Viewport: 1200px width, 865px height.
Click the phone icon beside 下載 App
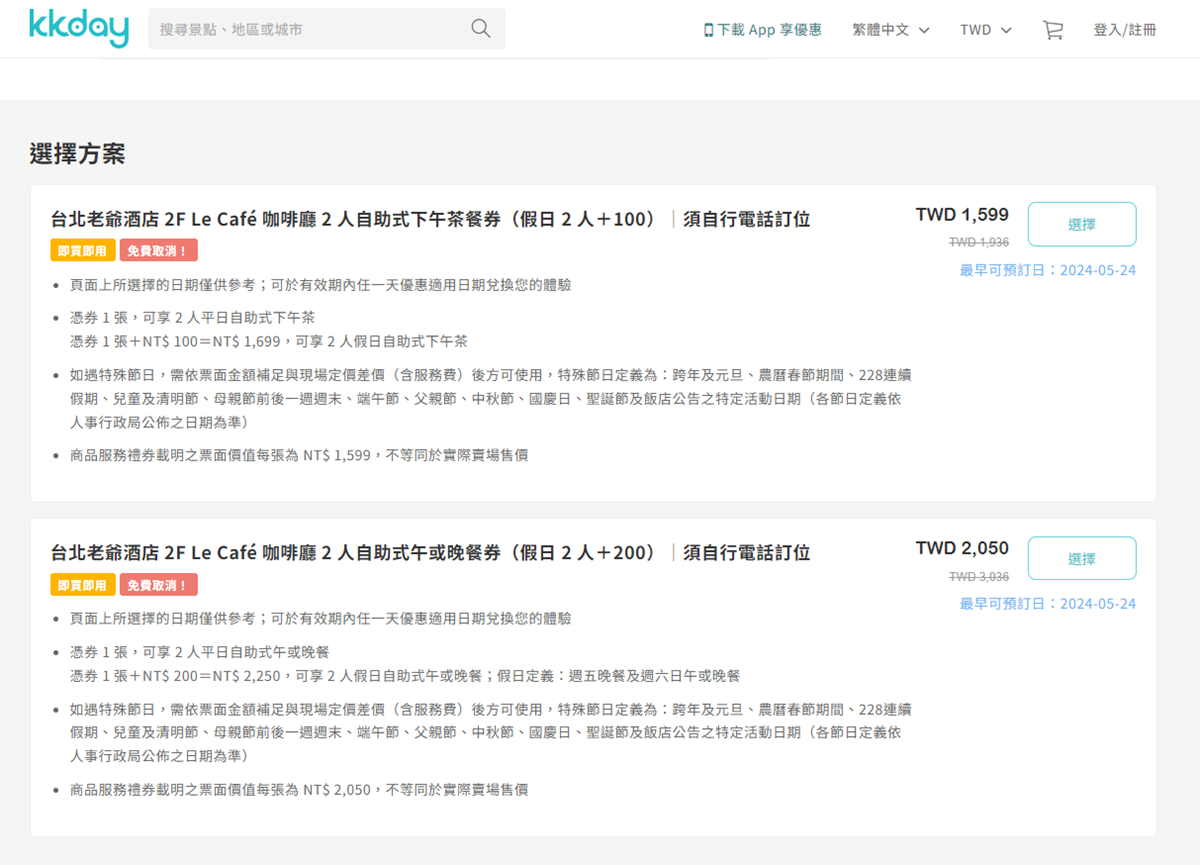coord(709,30)
